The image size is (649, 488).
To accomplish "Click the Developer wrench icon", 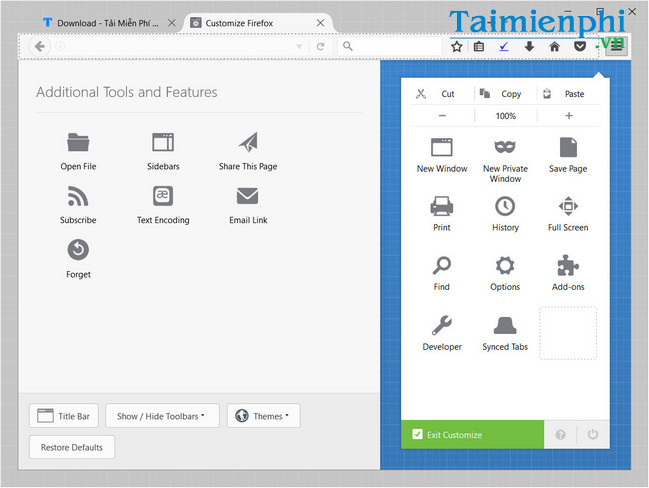I will [442, 325].
